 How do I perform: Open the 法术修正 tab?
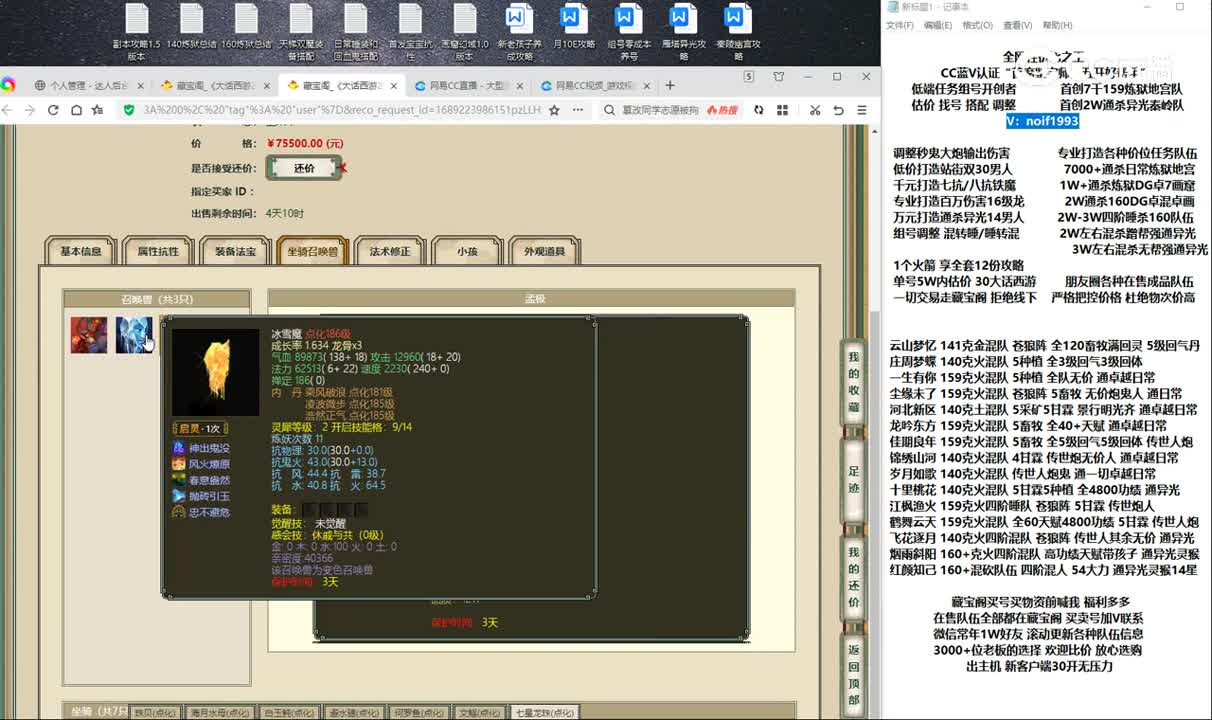[390, 252]
